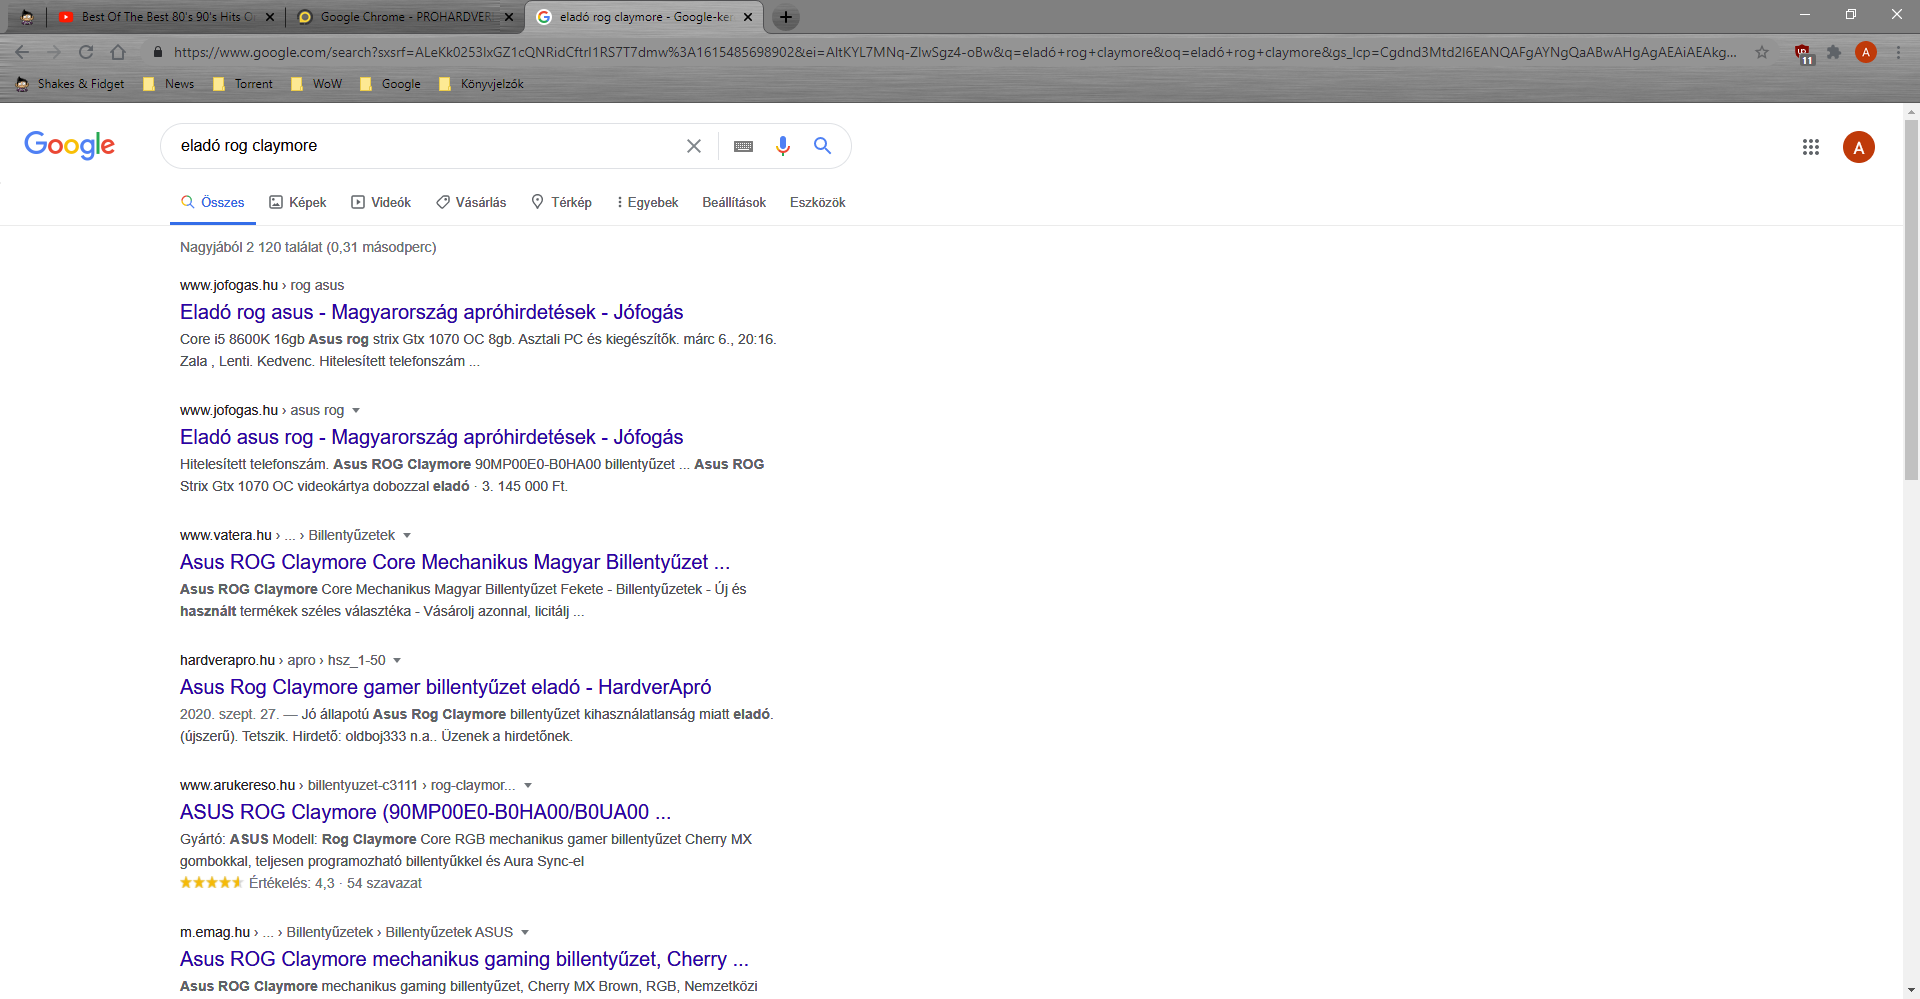Switch to the pinned first tab
The image size is (1920, 999).
(x=27, y=17)
